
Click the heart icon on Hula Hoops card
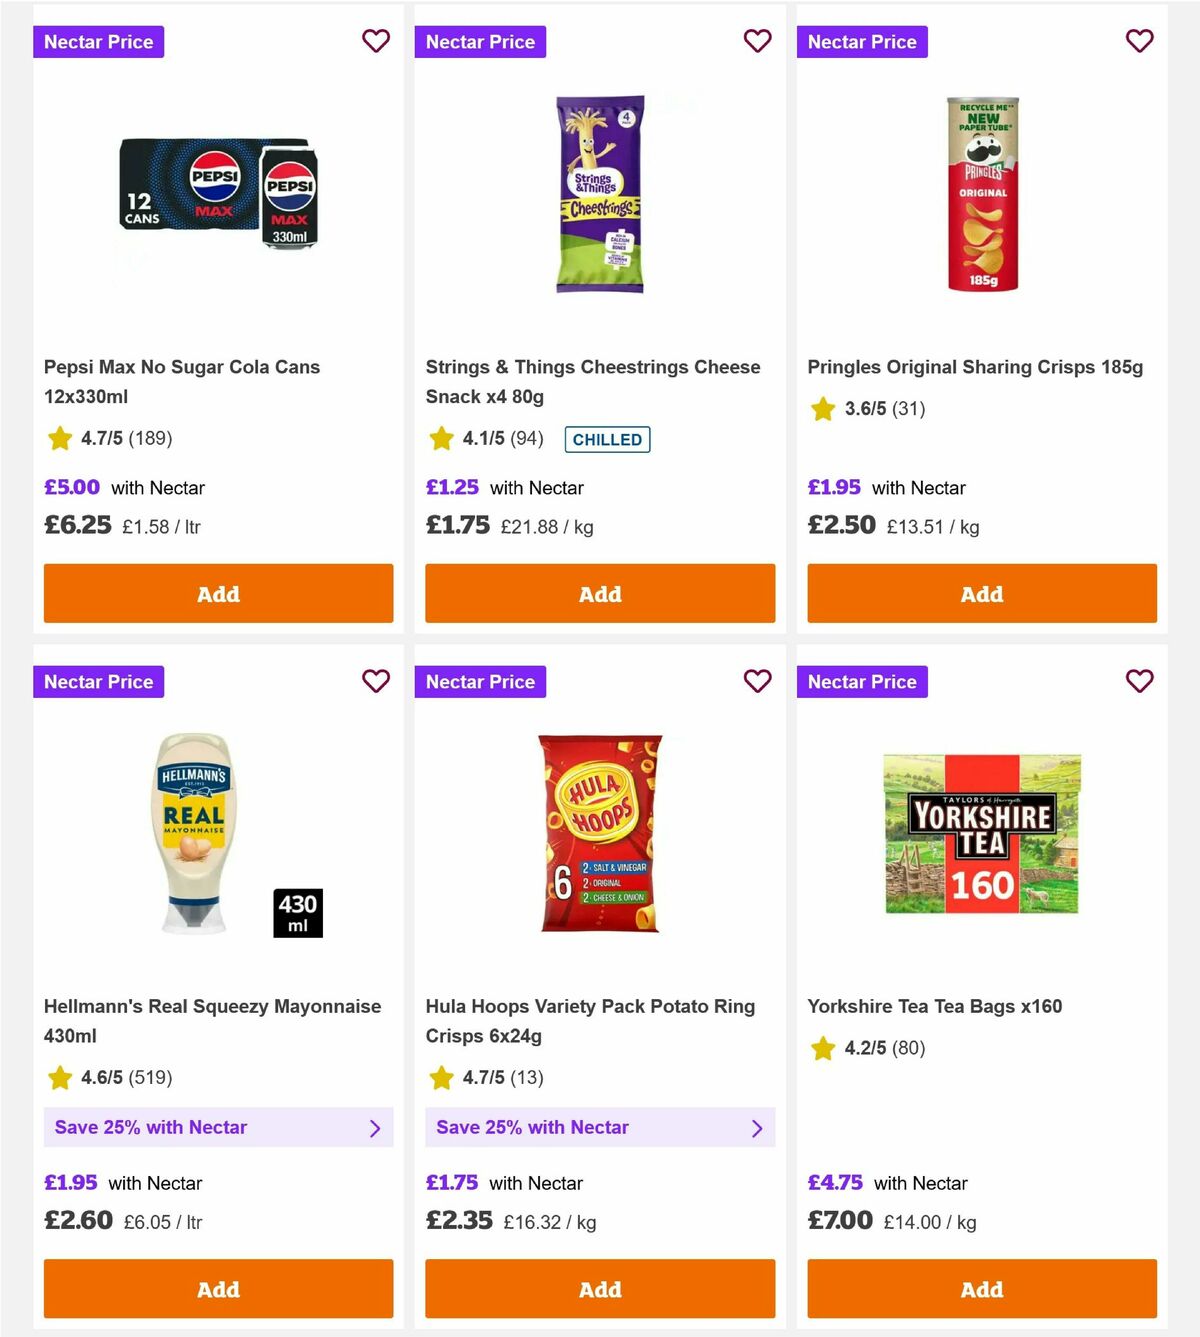click(757, 681)
